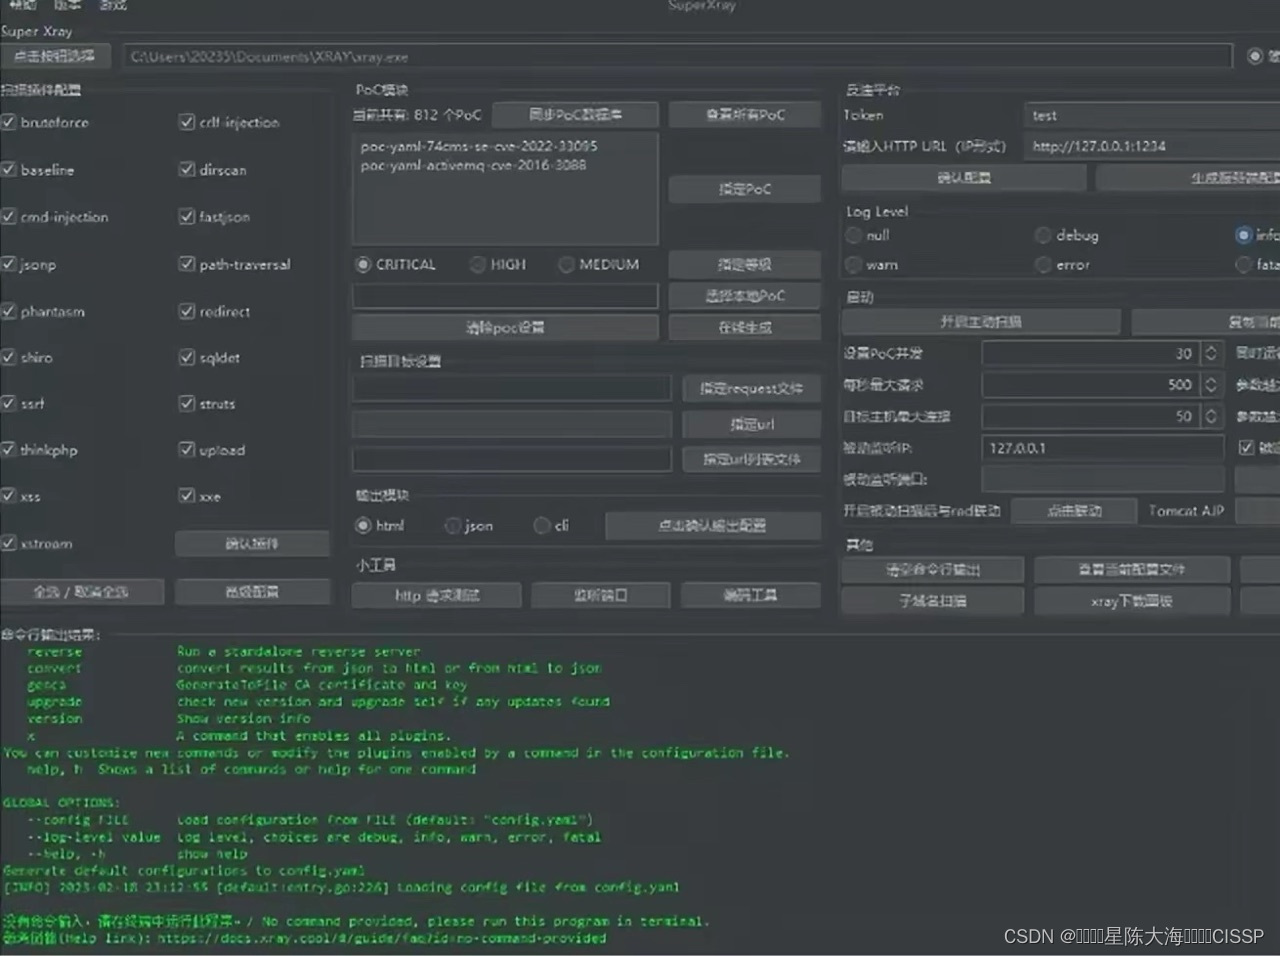Screen dimensions: 1280x956
Task: Select poc-yaml-activemq-cve-2016-3088 in the PoC list
Action: tap(474, 165)
